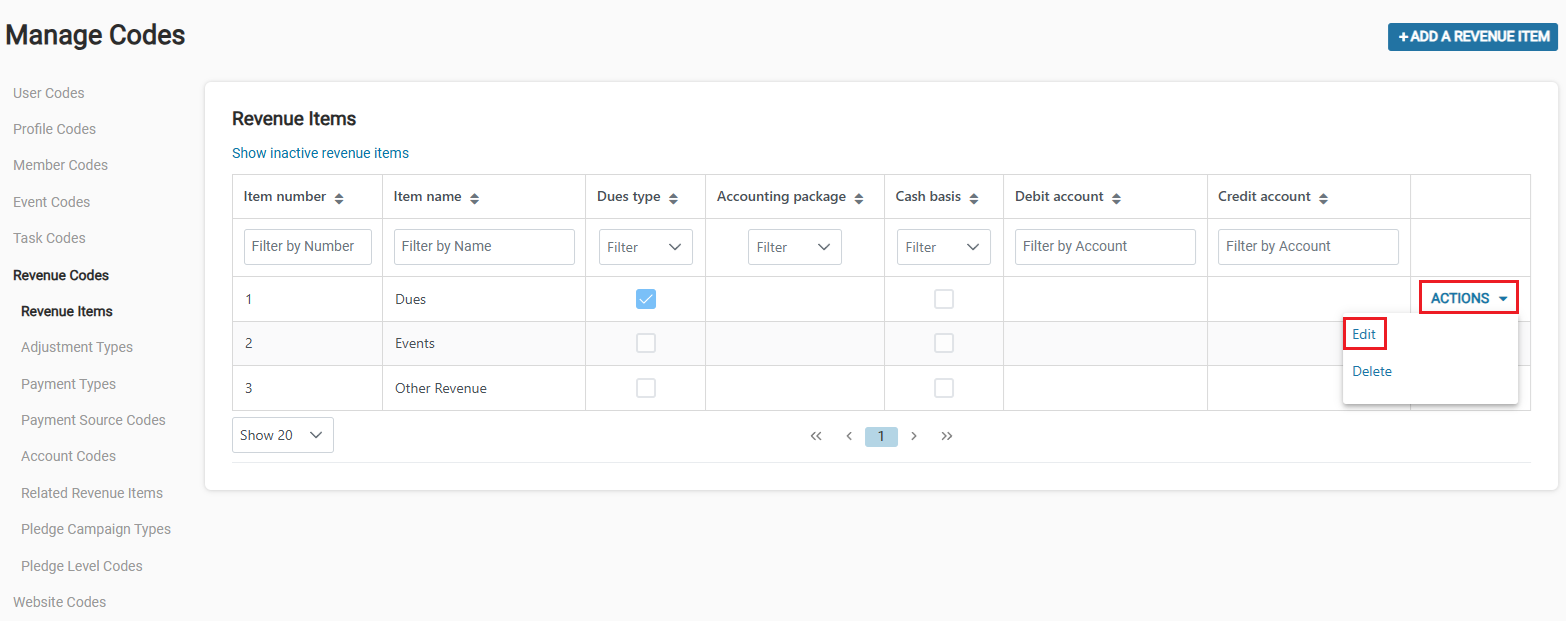The height and width of the screenshot is (621, 1566).
Task: Go to next page arrow
Action: click(x=914, y=436)
